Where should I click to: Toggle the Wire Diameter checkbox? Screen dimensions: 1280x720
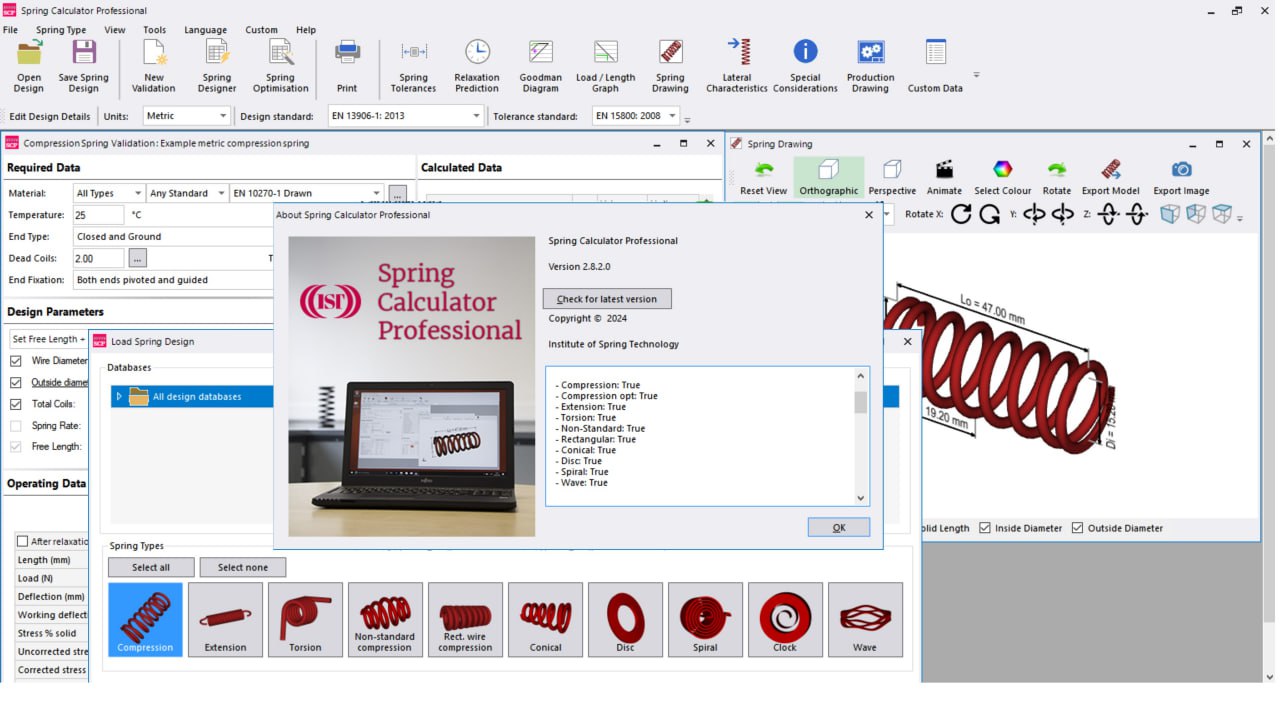[x=16, y=361]
